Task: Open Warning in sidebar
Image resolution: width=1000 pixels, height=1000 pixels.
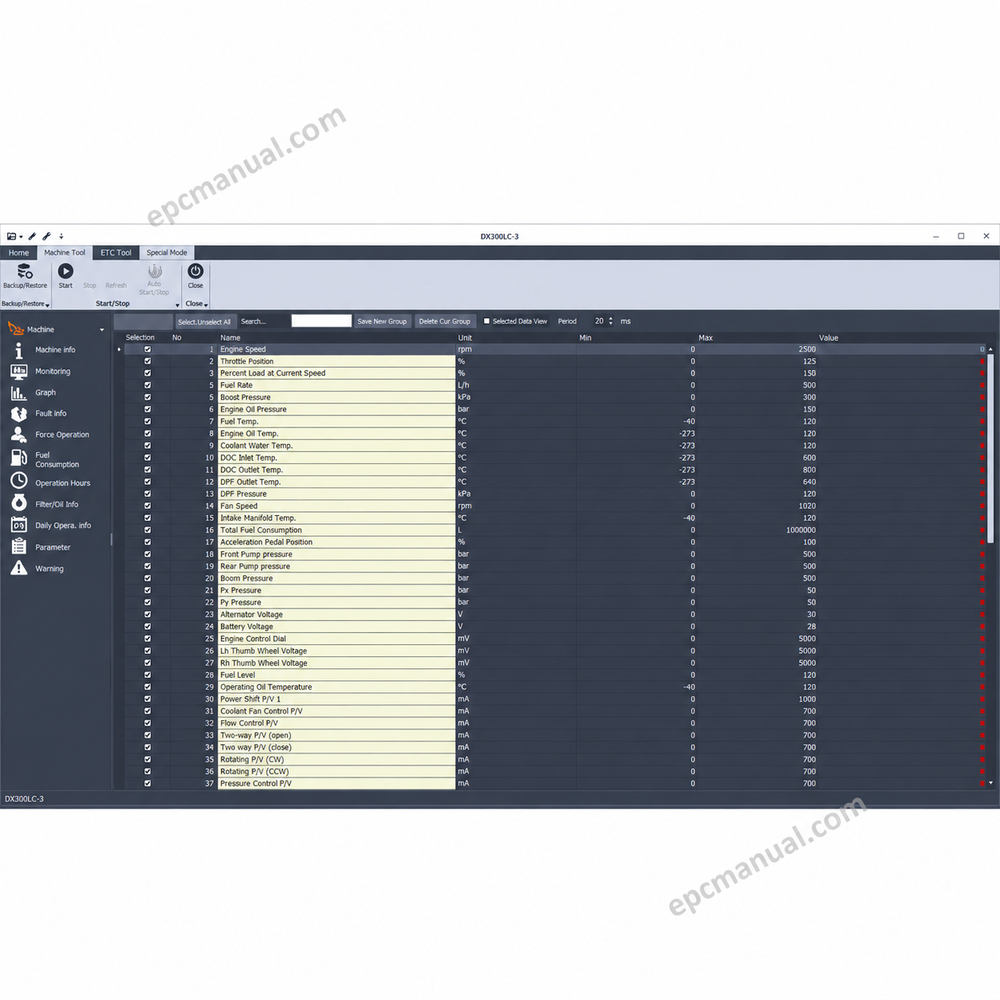Action: tap(49, 569)
